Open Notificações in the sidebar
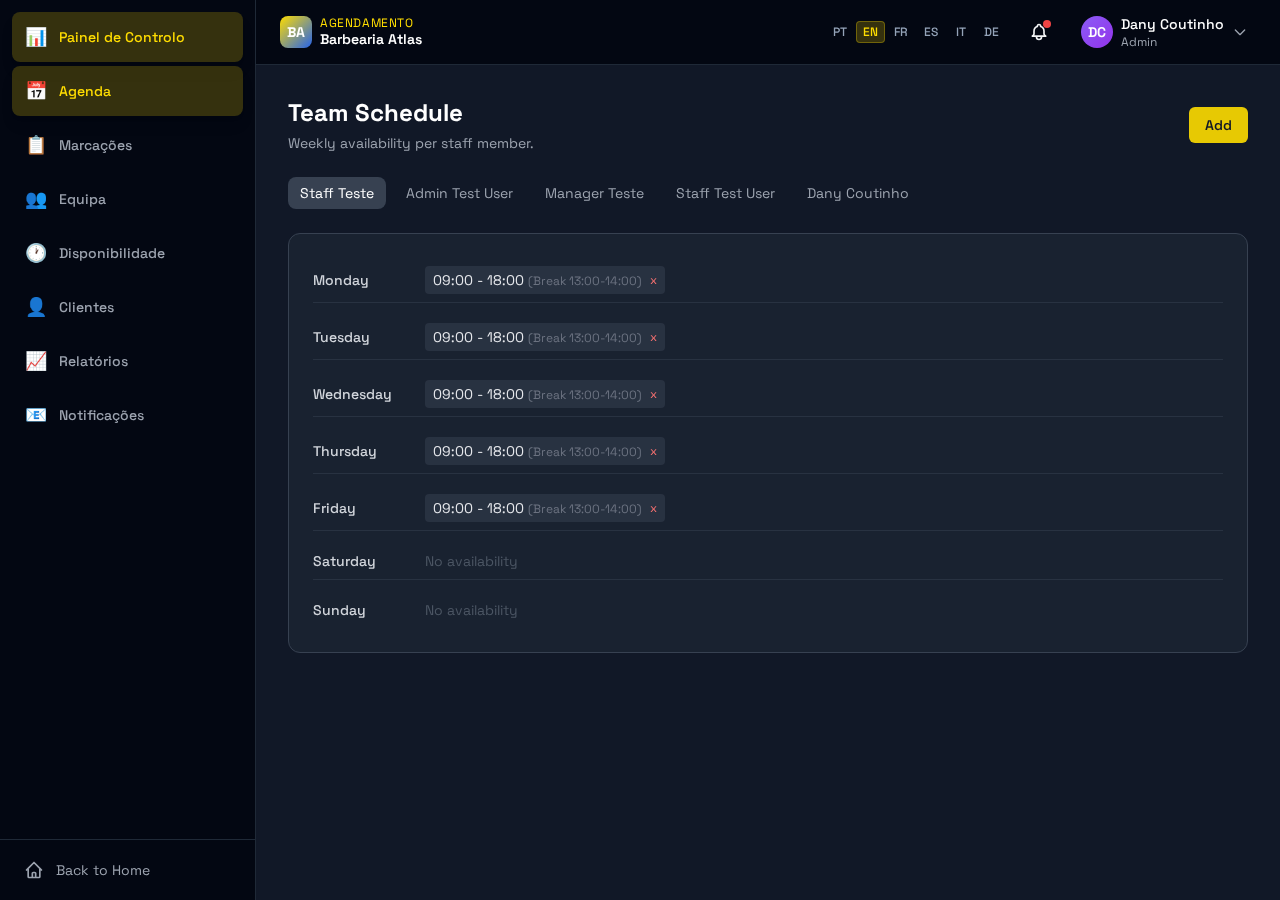Viewport: 1280px width, 900px height. tap(127, 415)
